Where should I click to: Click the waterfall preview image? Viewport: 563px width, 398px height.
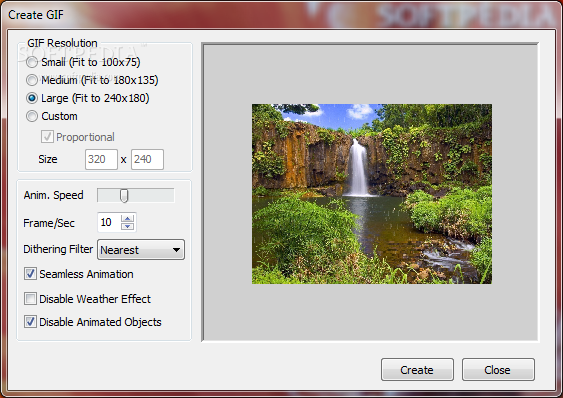(x=372, y=194)
